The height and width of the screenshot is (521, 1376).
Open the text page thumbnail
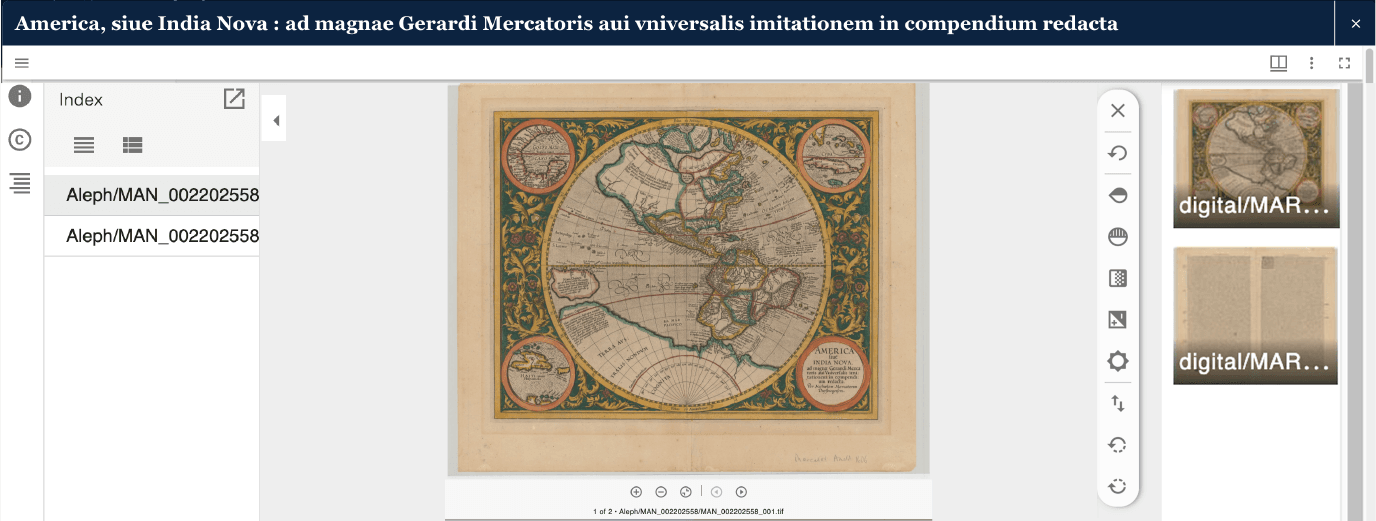click(1255, 315)
